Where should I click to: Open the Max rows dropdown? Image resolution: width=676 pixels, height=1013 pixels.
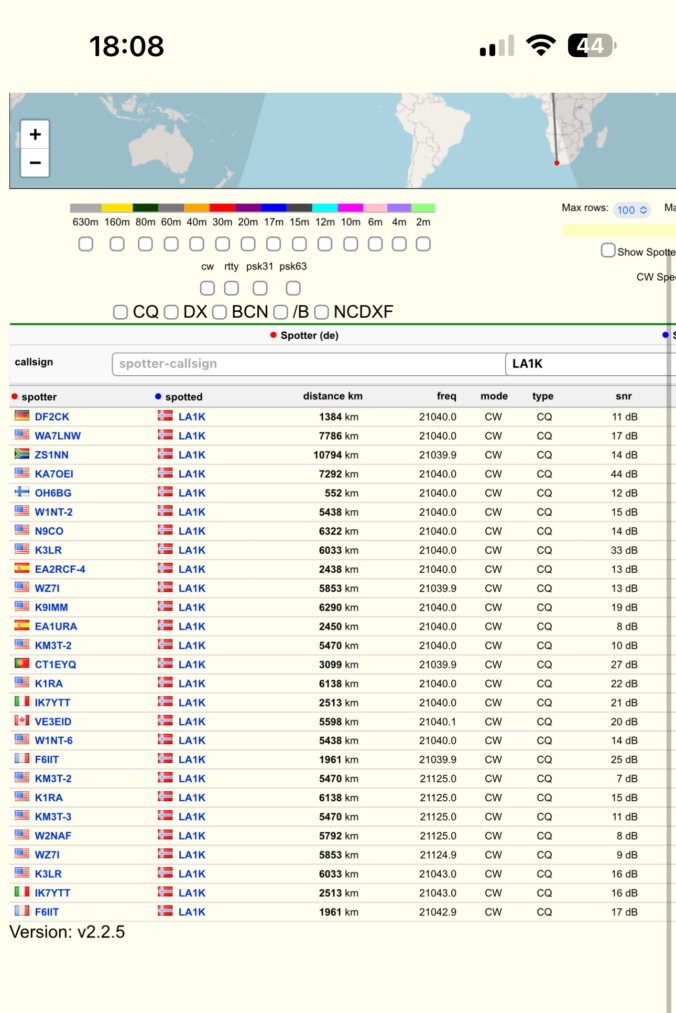click(632, 210)
